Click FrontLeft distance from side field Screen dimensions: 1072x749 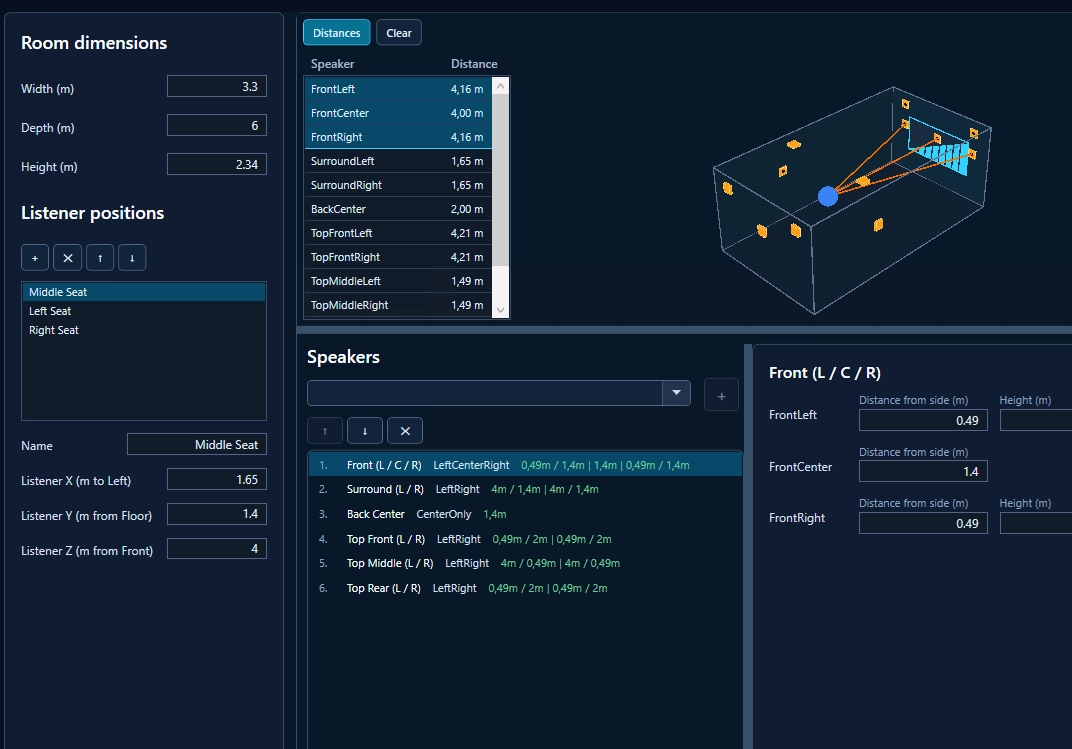tap(923, 420)
